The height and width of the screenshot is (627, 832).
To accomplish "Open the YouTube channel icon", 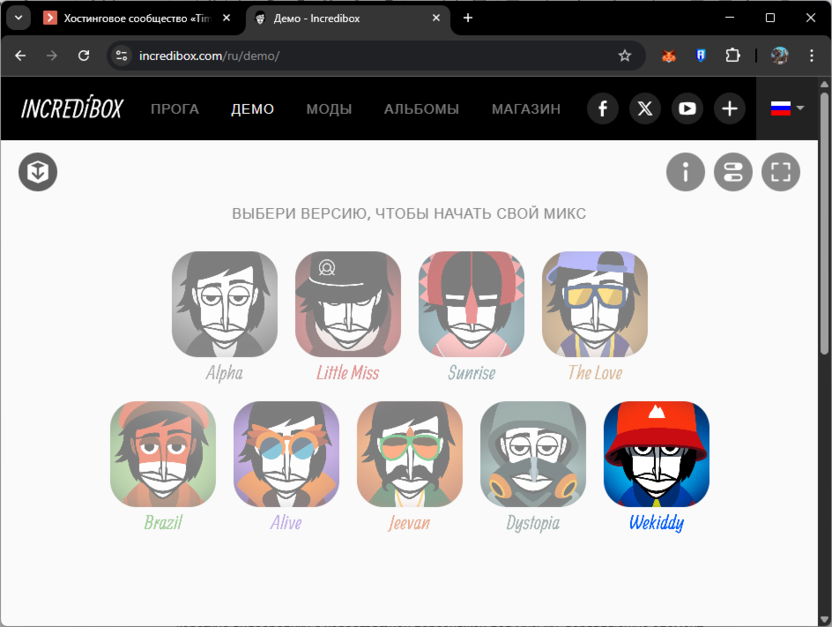I will click(x=687, y=108).
